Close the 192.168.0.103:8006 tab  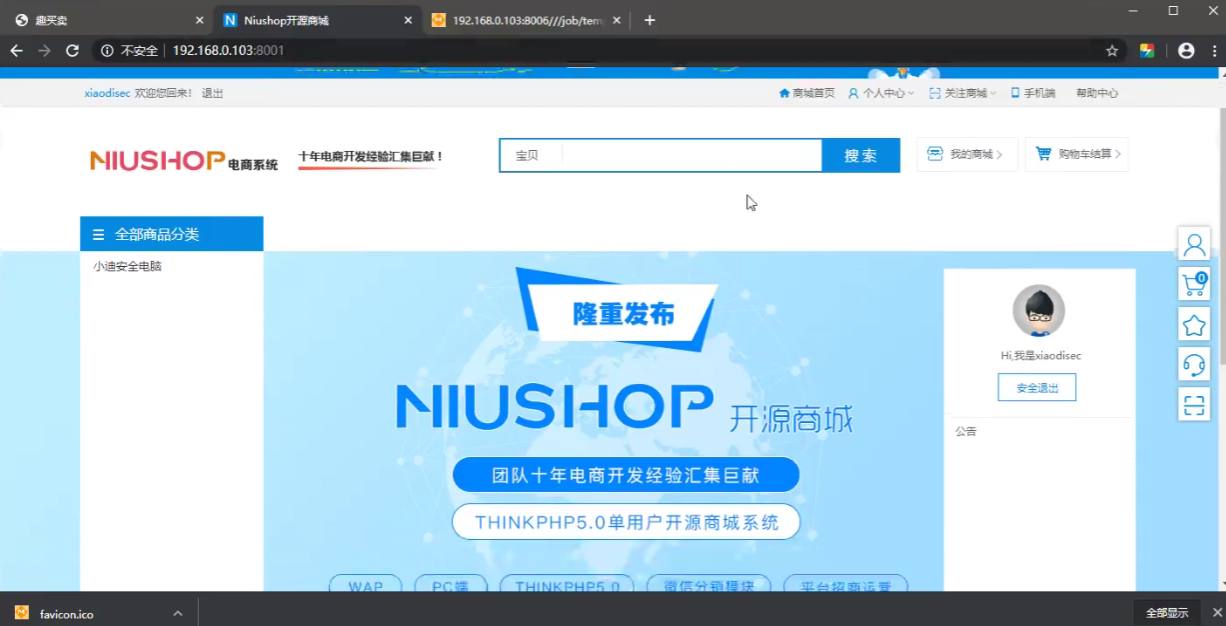coord(616,20)
